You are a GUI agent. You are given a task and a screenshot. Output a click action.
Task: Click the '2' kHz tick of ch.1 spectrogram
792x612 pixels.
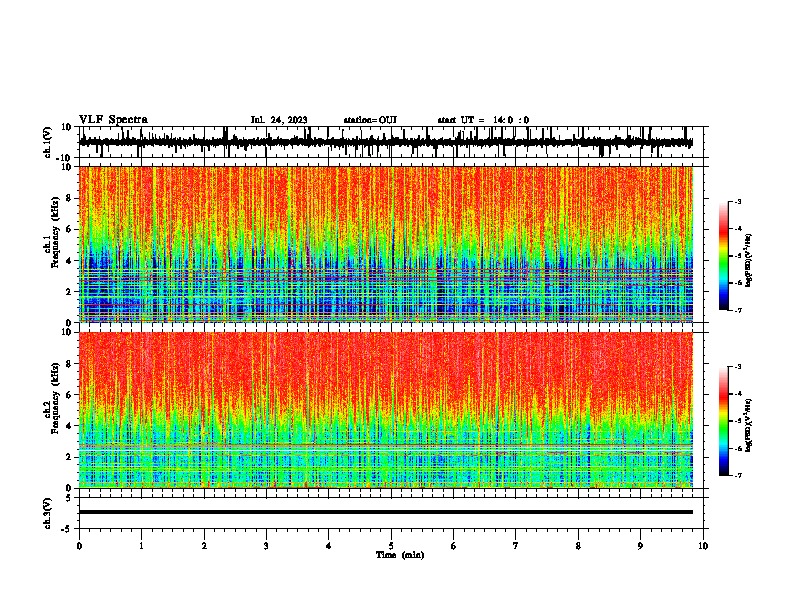[69, 291]
